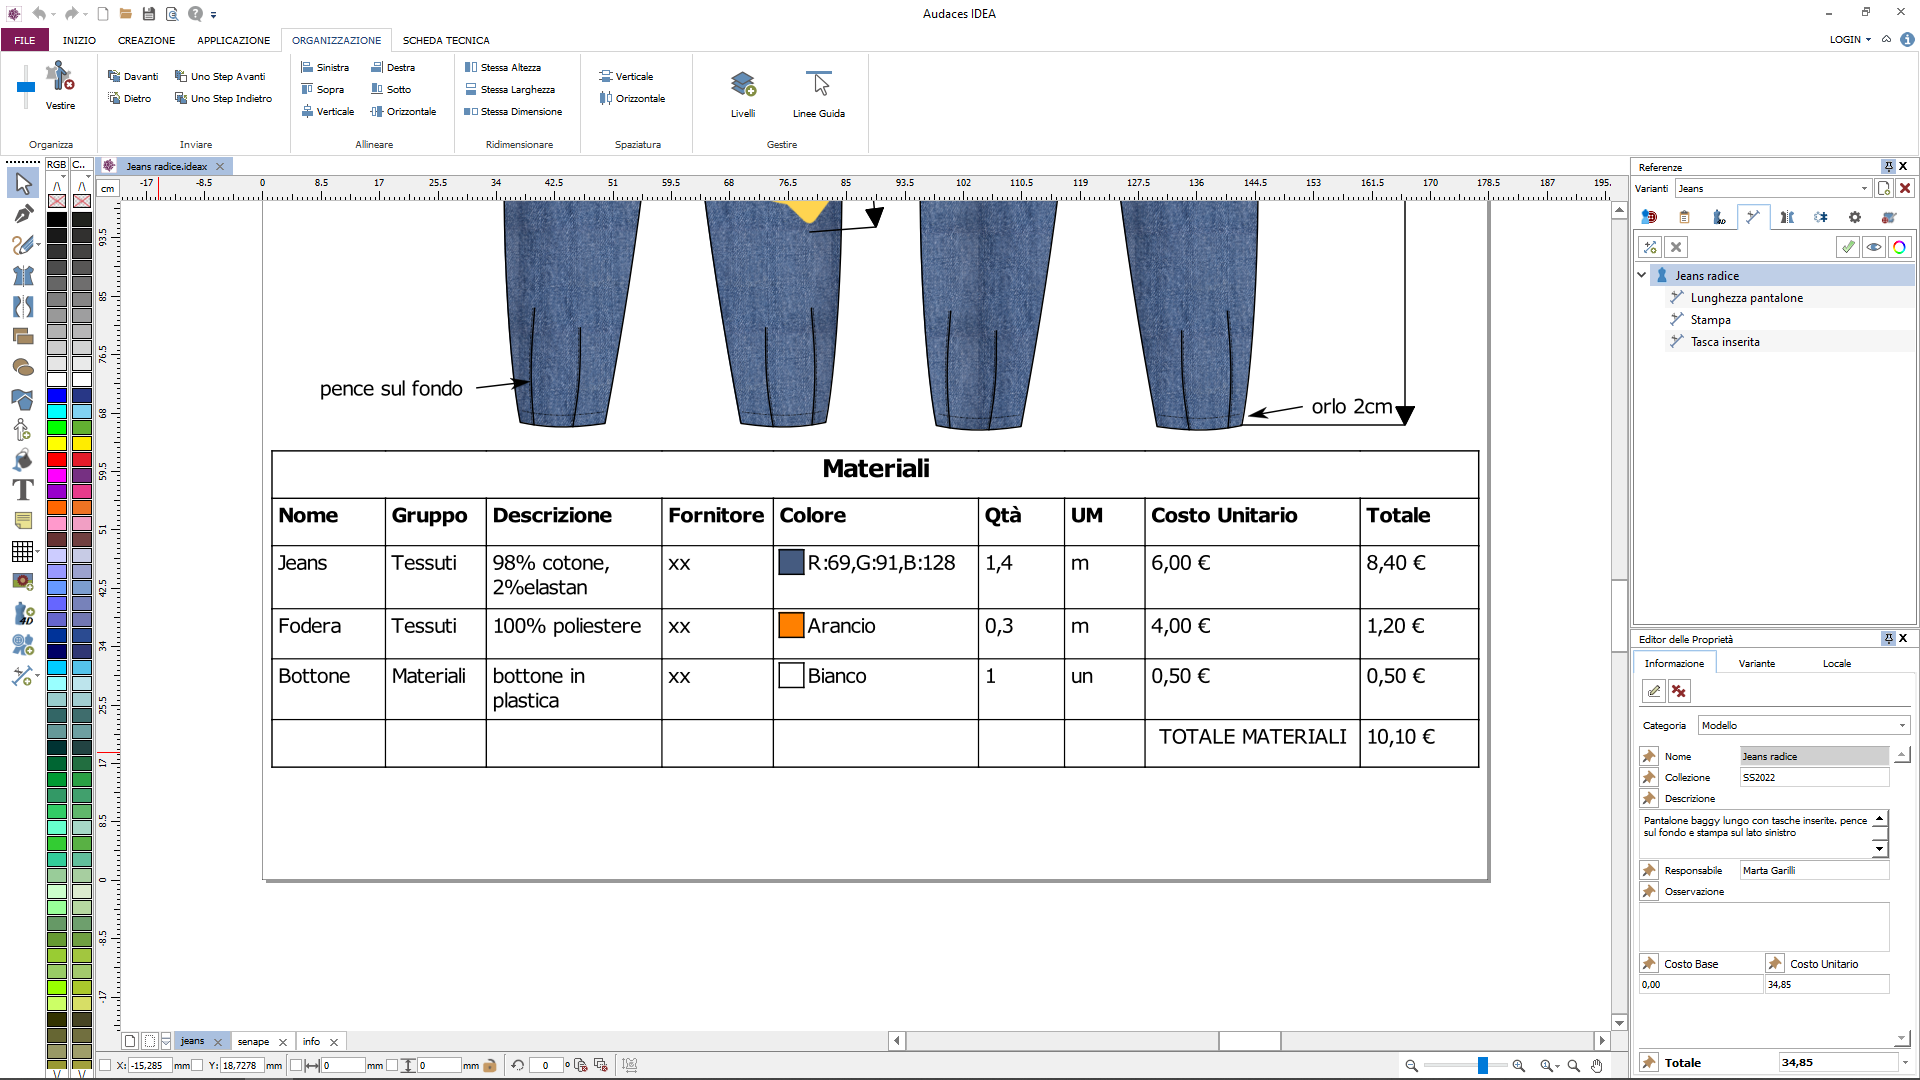The image size is (1920, 1080).
Task: Select the arrow selection tool
Action: pos(23,183)
